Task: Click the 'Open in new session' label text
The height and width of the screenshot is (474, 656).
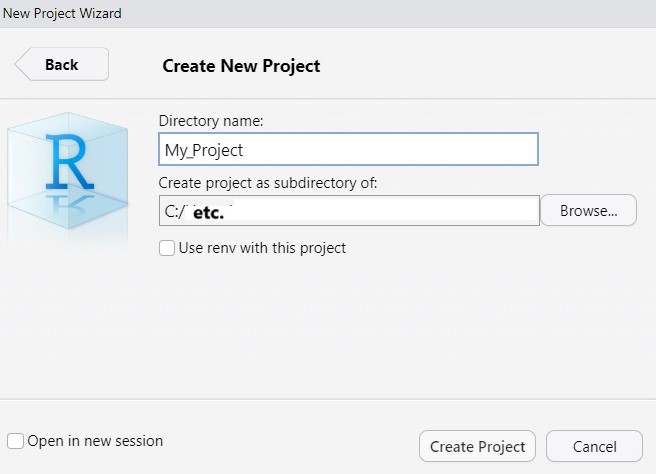Action: click(x=95, y=441)
